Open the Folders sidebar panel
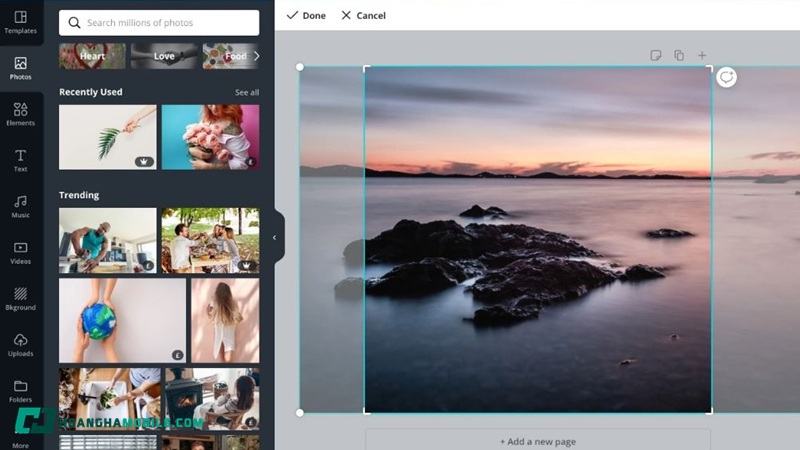Image resolution: width=800 pixels, height=450 pixels. (x=20, y=390)
